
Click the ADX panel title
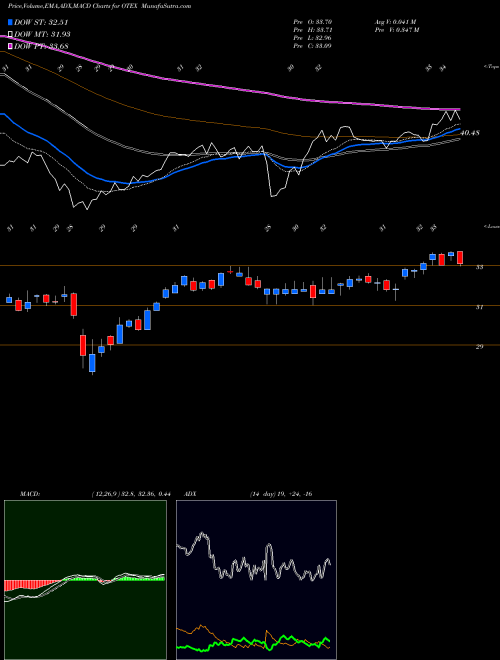(x=190, y=494)
